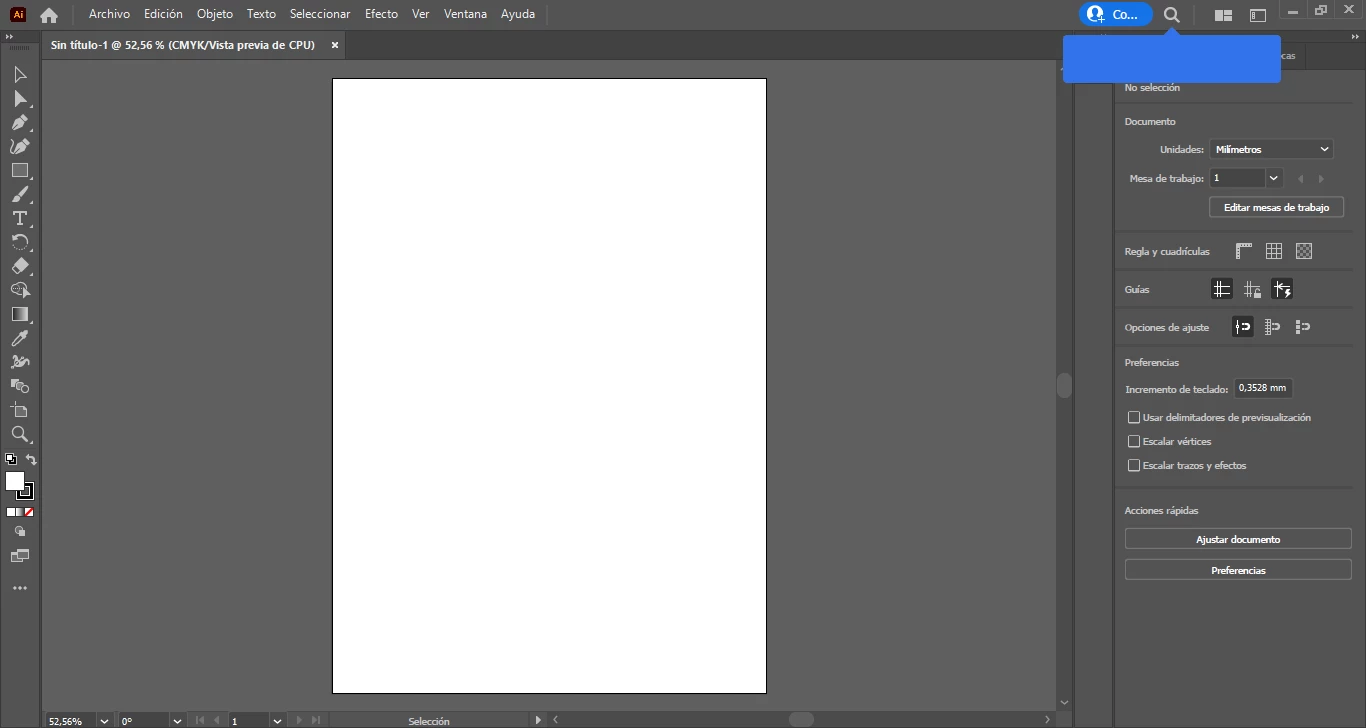Show rulers icon in Regla y cuadrículas
The image size is (1366, 728).
point(1244,252)
